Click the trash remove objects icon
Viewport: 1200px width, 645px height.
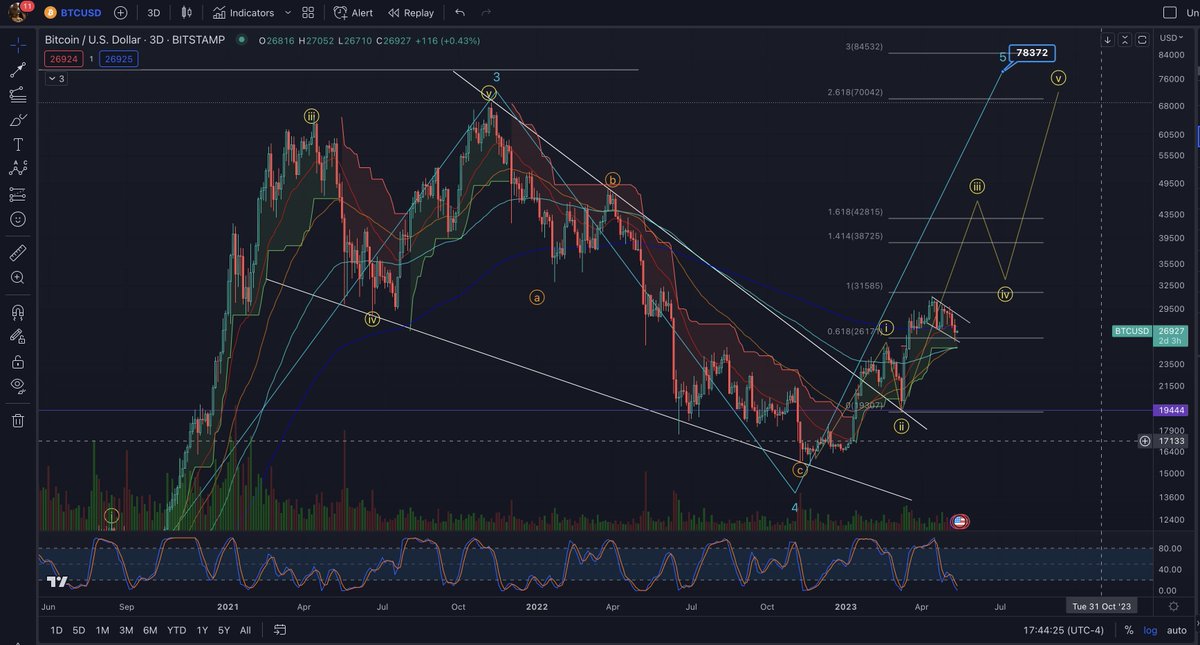click(18, 421)
